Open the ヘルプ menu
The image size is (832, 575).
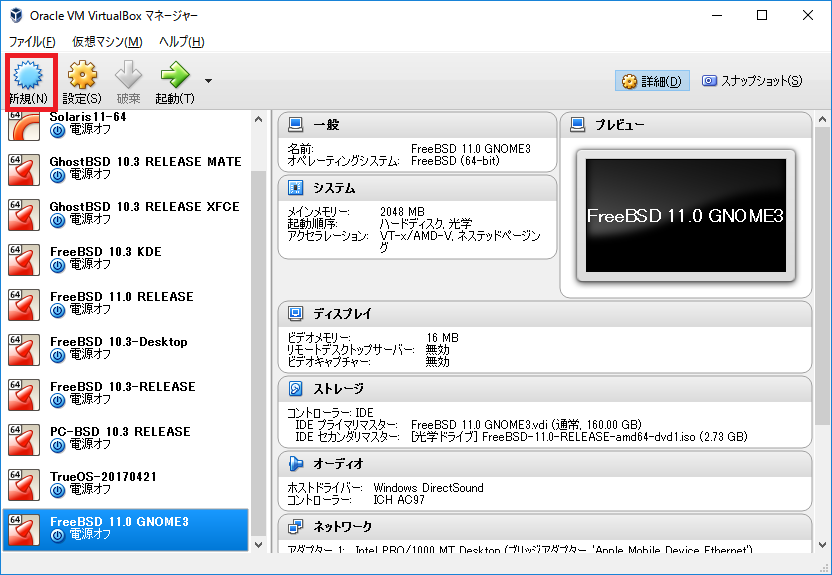(181, 41)
